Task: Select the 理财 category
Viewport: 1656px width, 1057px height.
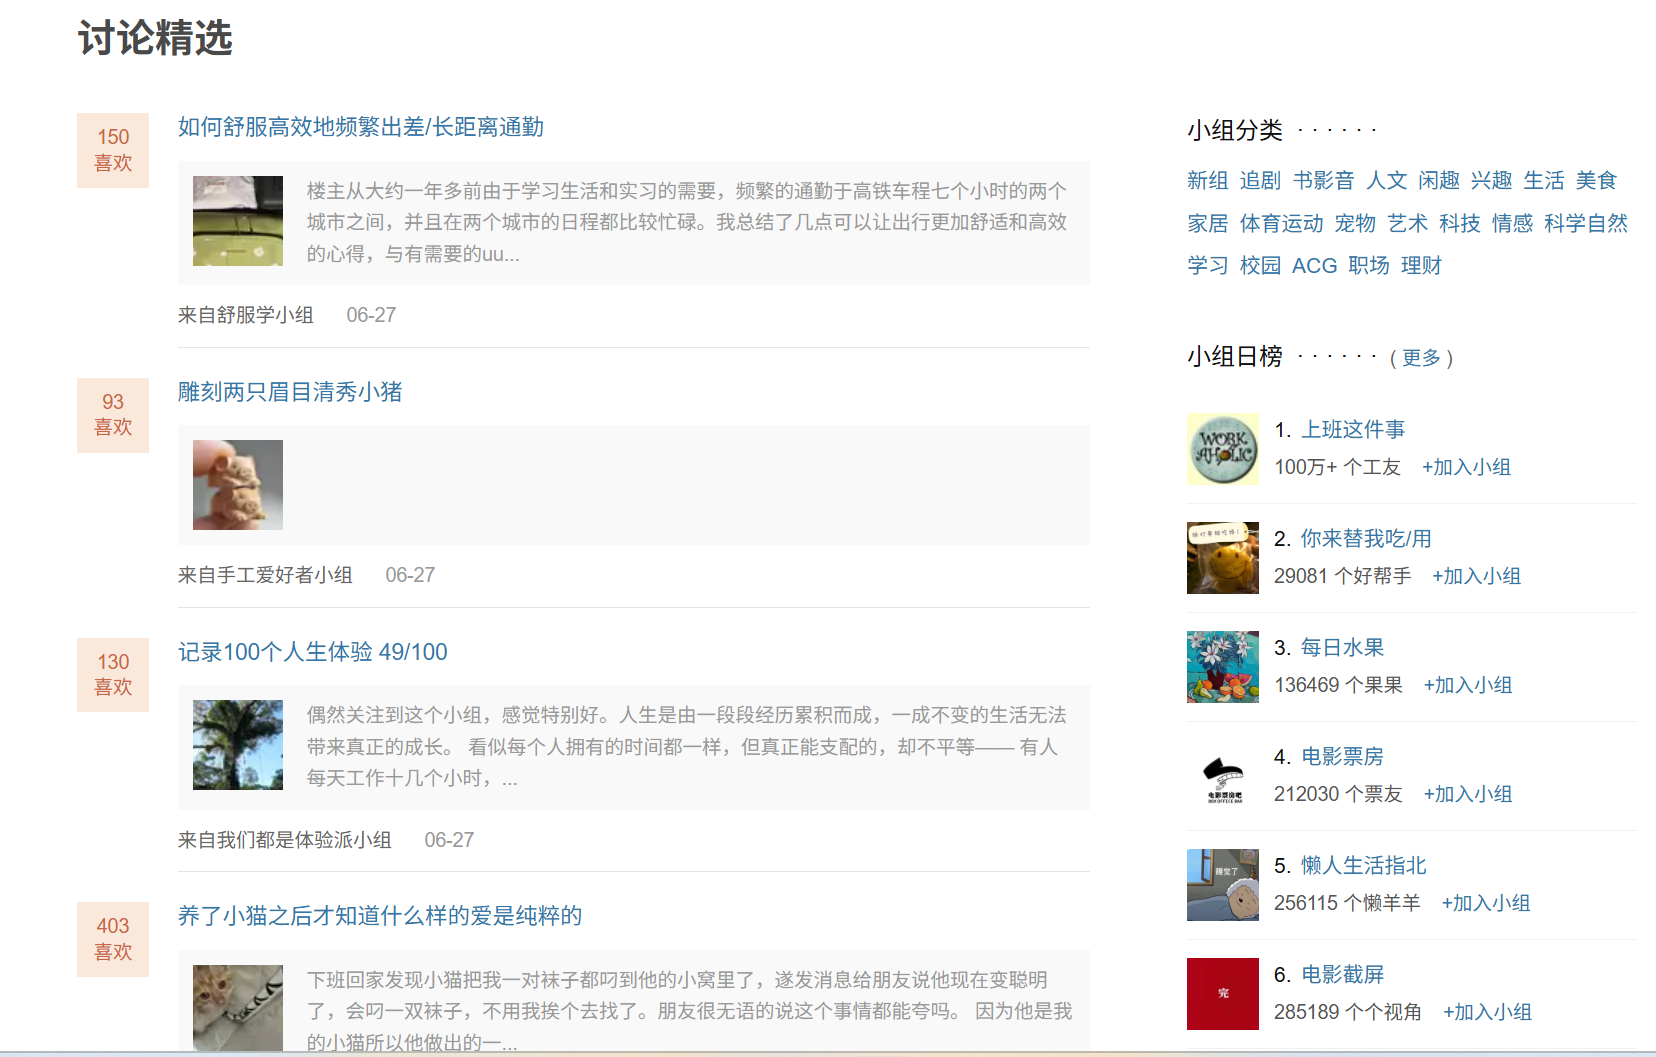Action: coord(1421,265)
